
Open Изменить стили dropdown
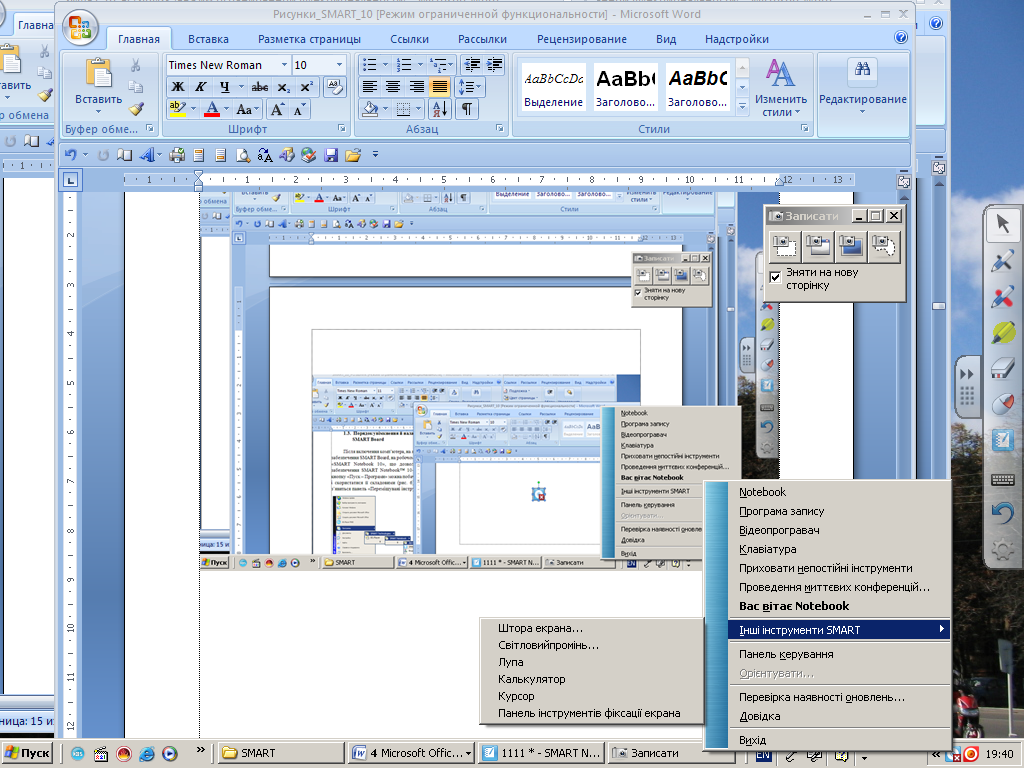[x=780, y=88]
